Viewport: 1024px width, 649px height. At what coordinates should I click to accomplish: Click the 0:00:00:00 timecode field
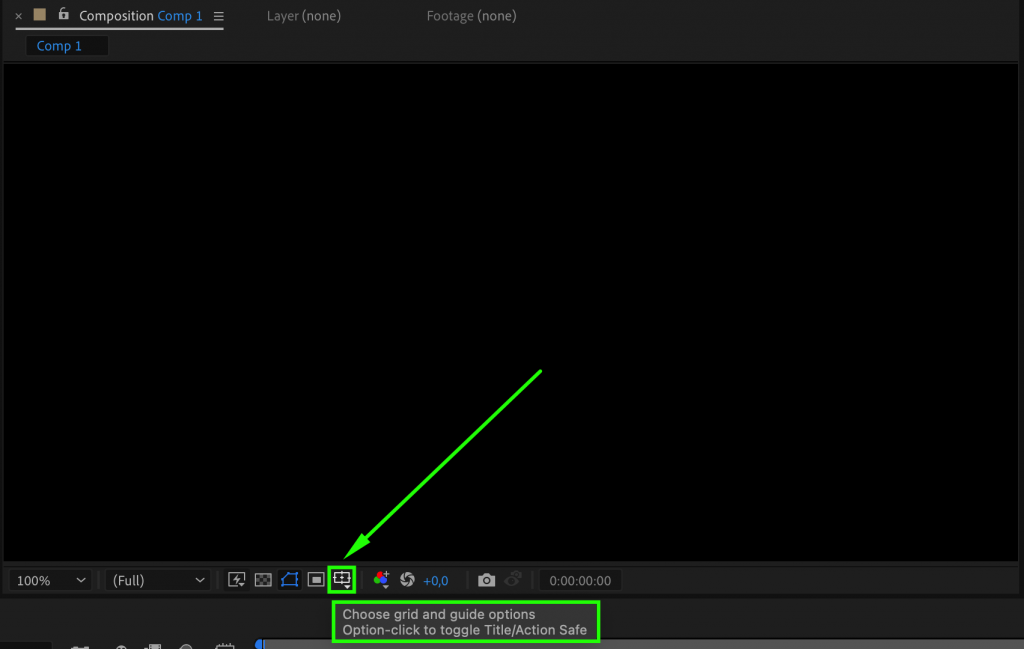pyautogui.click(x=579, y=580)
